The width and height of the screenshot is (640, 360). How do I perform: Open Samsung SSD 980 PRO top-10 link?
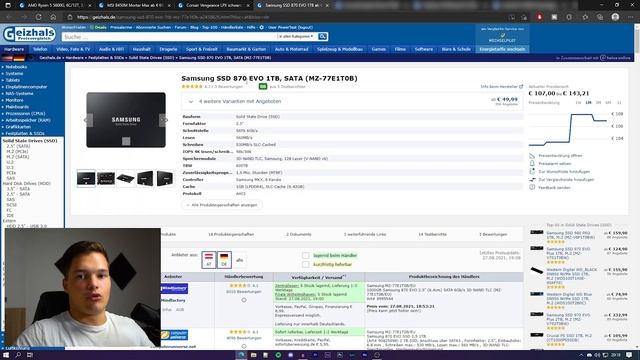[x=570, y=235]
